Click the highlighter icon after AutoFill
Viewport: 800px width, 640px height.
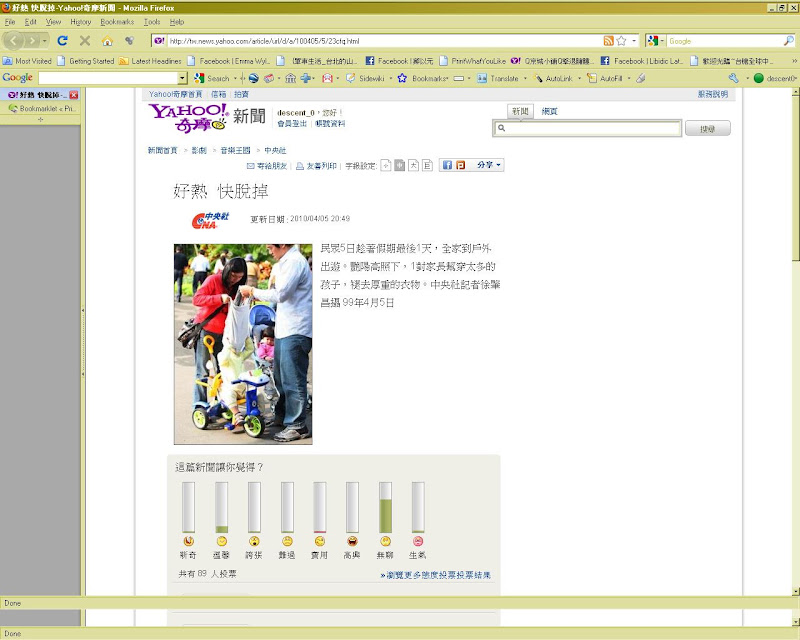(x=641, y=78)
